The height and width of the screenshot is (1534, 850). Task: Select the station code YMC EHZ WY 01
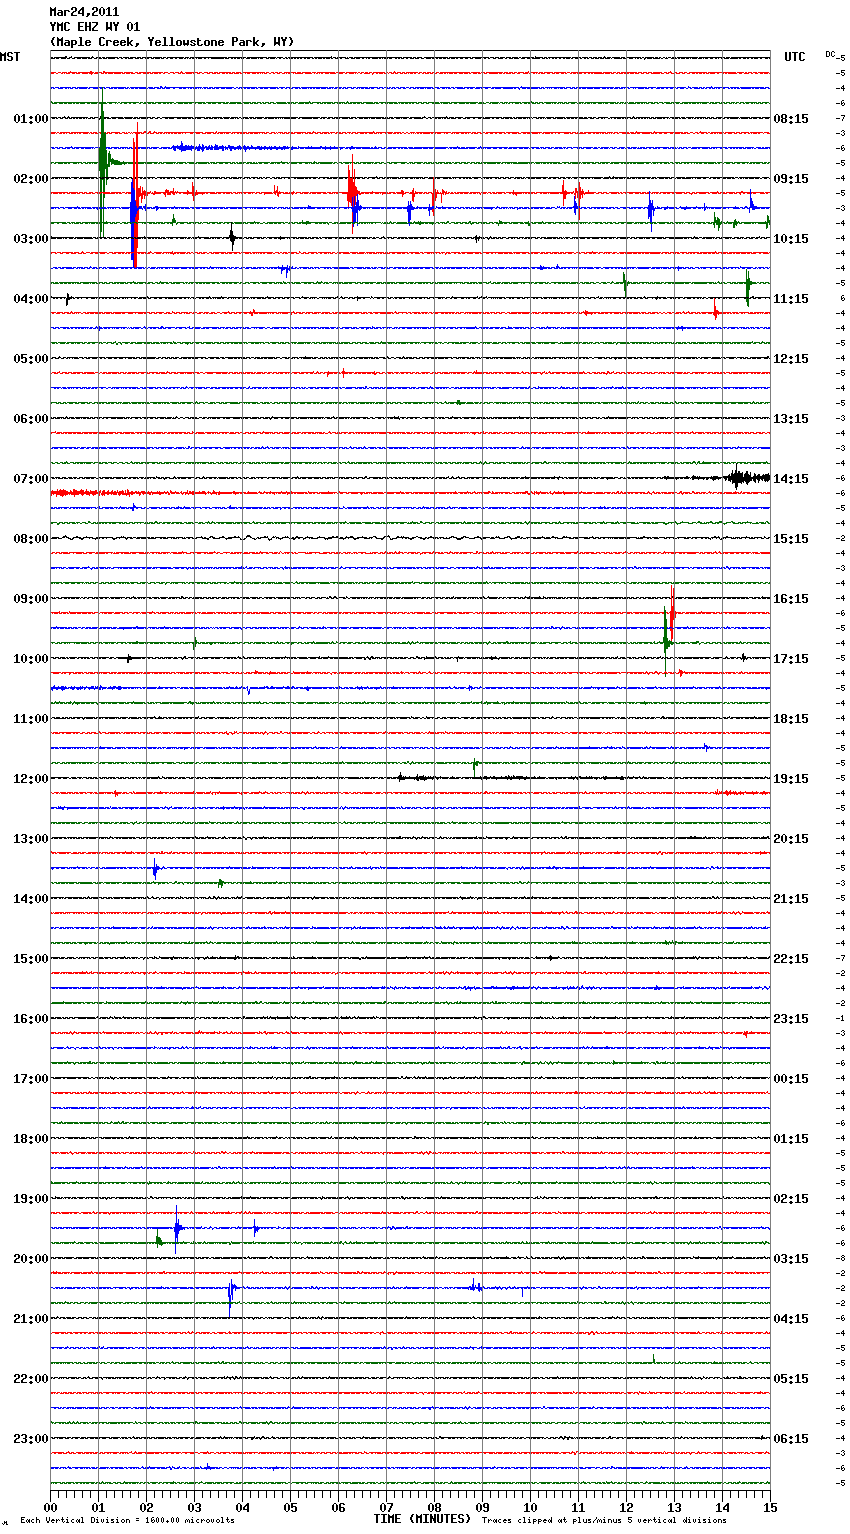(95, 27)
